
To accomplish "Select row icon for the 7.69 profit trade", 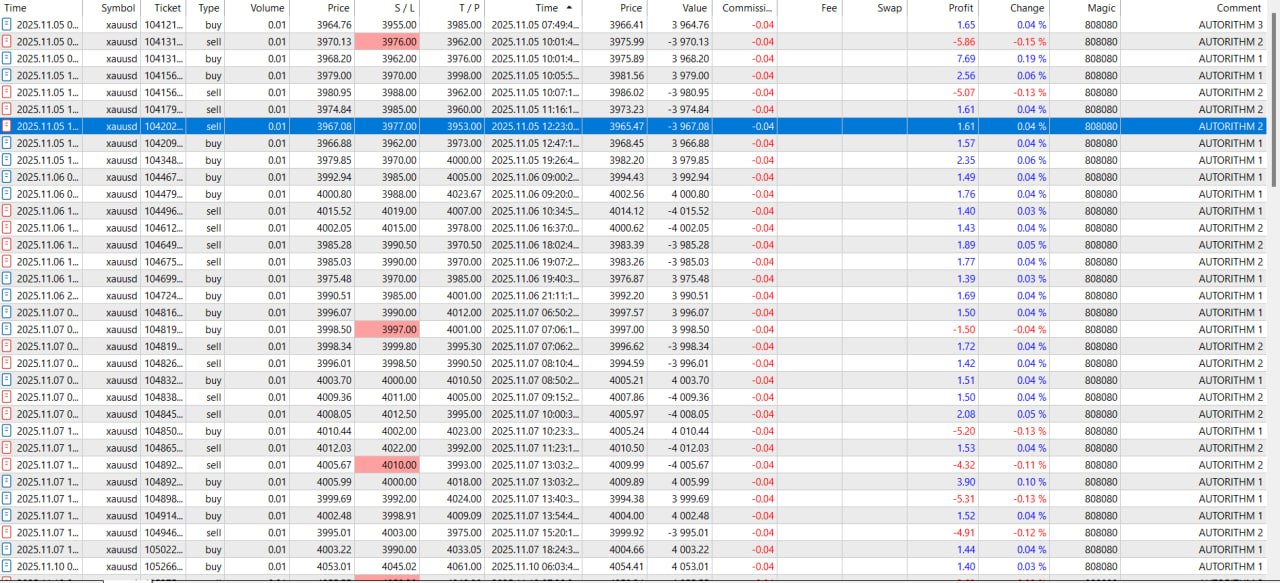I will click(x=8, y=59).
